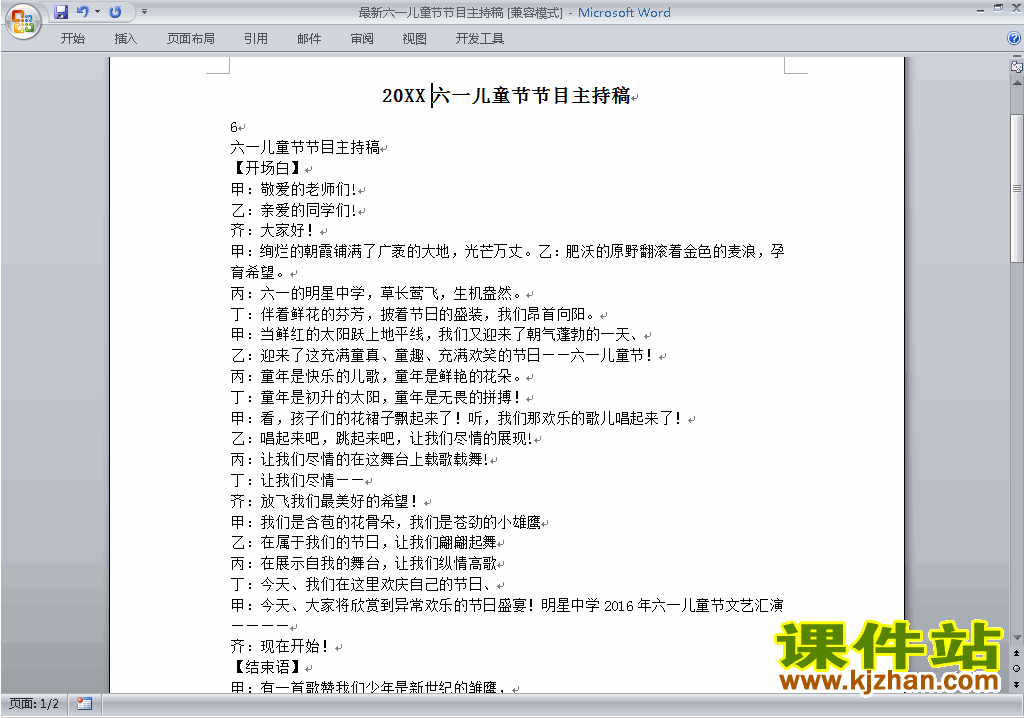Screen dimensions: 1024x718
Task: Open the 邮件 ribbon tab
Action: 309,39
